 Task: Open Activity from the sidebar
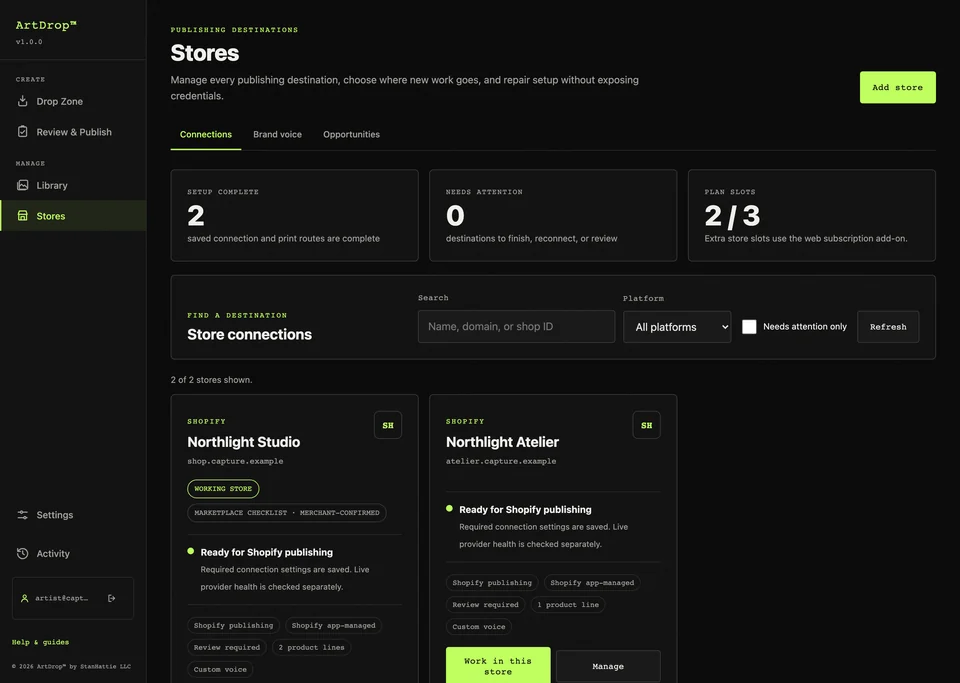(73, 553)
